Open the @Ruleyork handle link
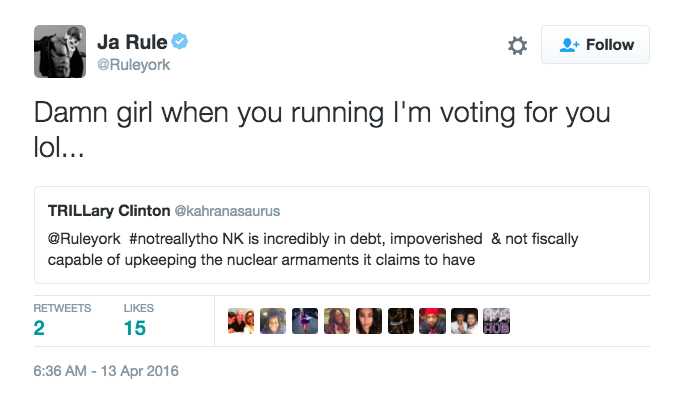 point(133,65)
